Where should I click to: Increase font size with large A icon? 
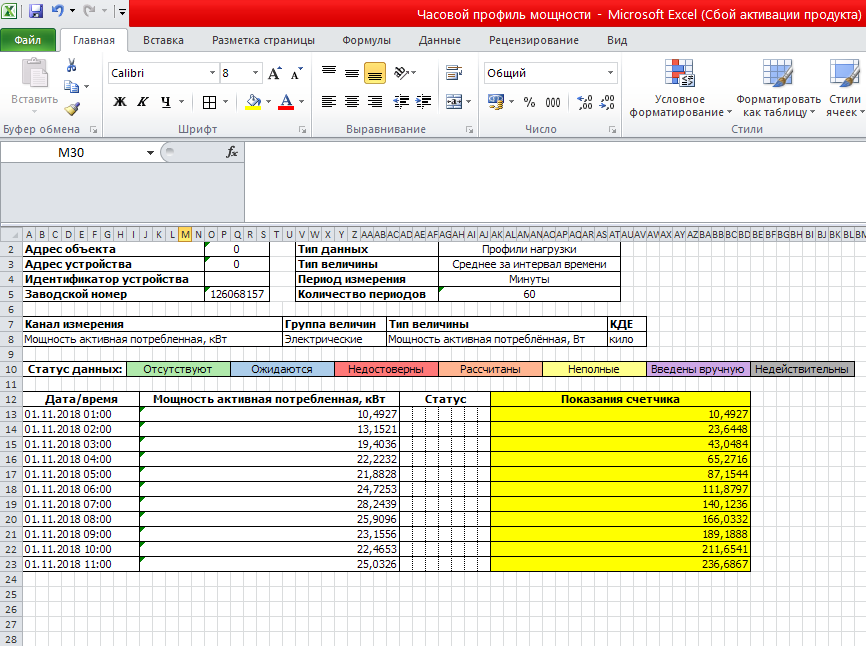[274, 73]
